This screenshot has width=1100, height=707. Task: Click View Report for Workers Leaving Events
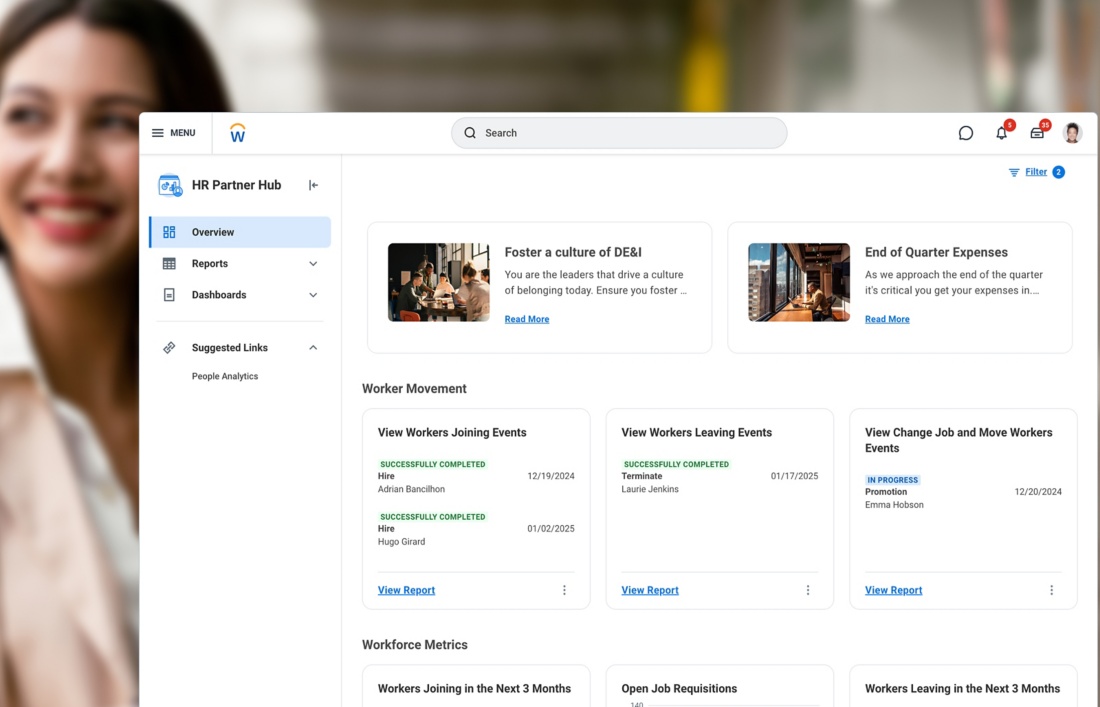(x=650, y=590)
